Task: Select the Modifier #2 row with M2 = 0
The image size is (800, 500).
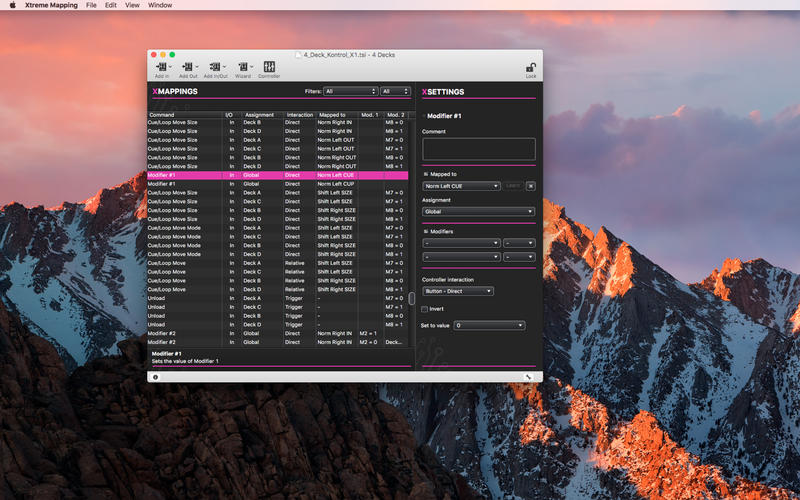Action: click(278, 342)
